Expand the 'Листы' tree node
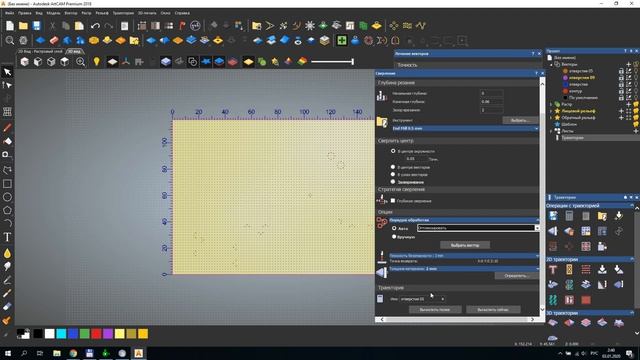 point(551,131)
